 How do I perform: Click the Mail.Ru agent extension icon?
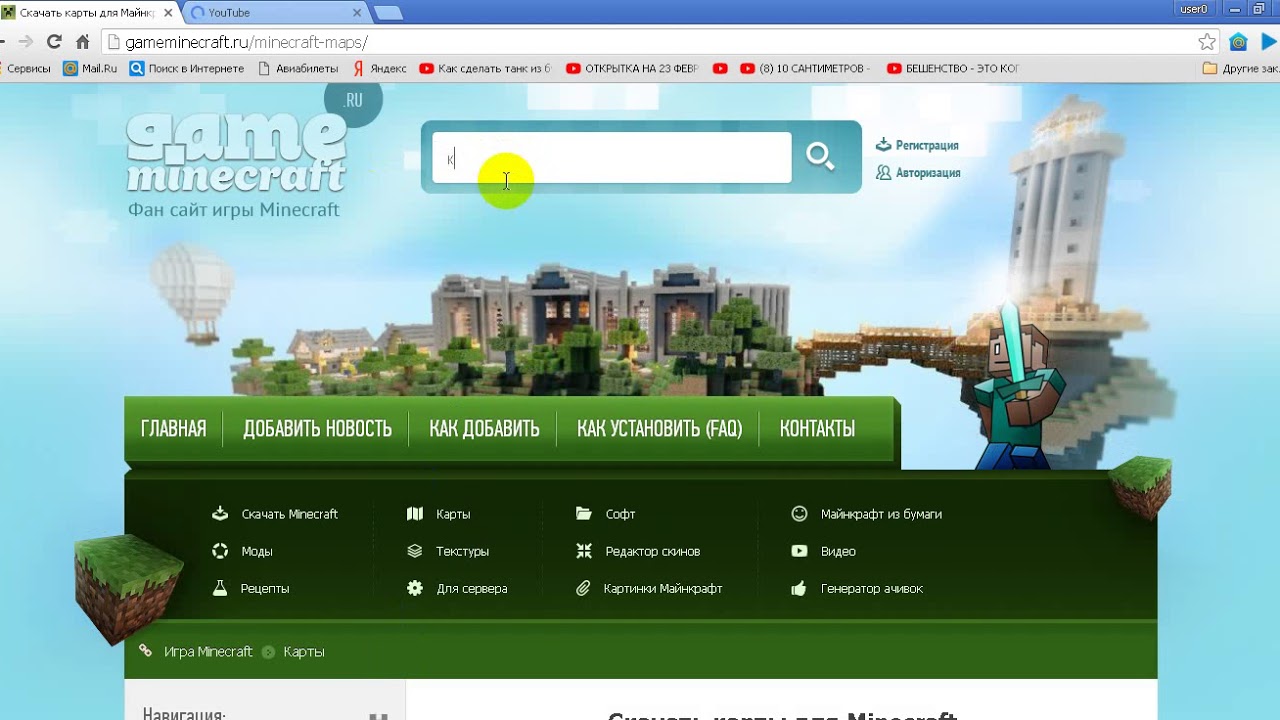coord(1238,42)
